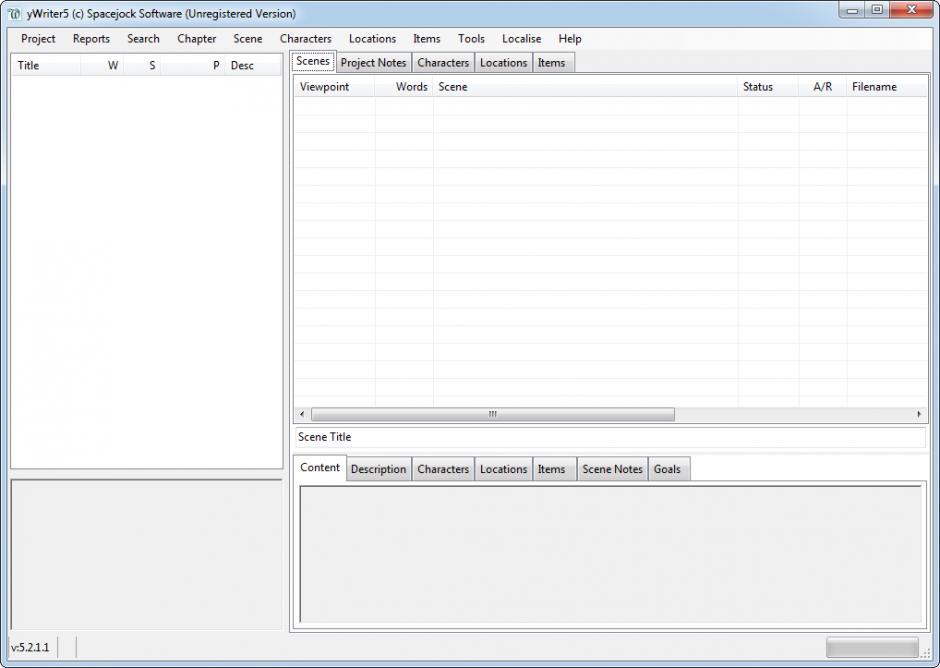
Task: Switch to the Scenes tab
Action: (x=313, y=61)
